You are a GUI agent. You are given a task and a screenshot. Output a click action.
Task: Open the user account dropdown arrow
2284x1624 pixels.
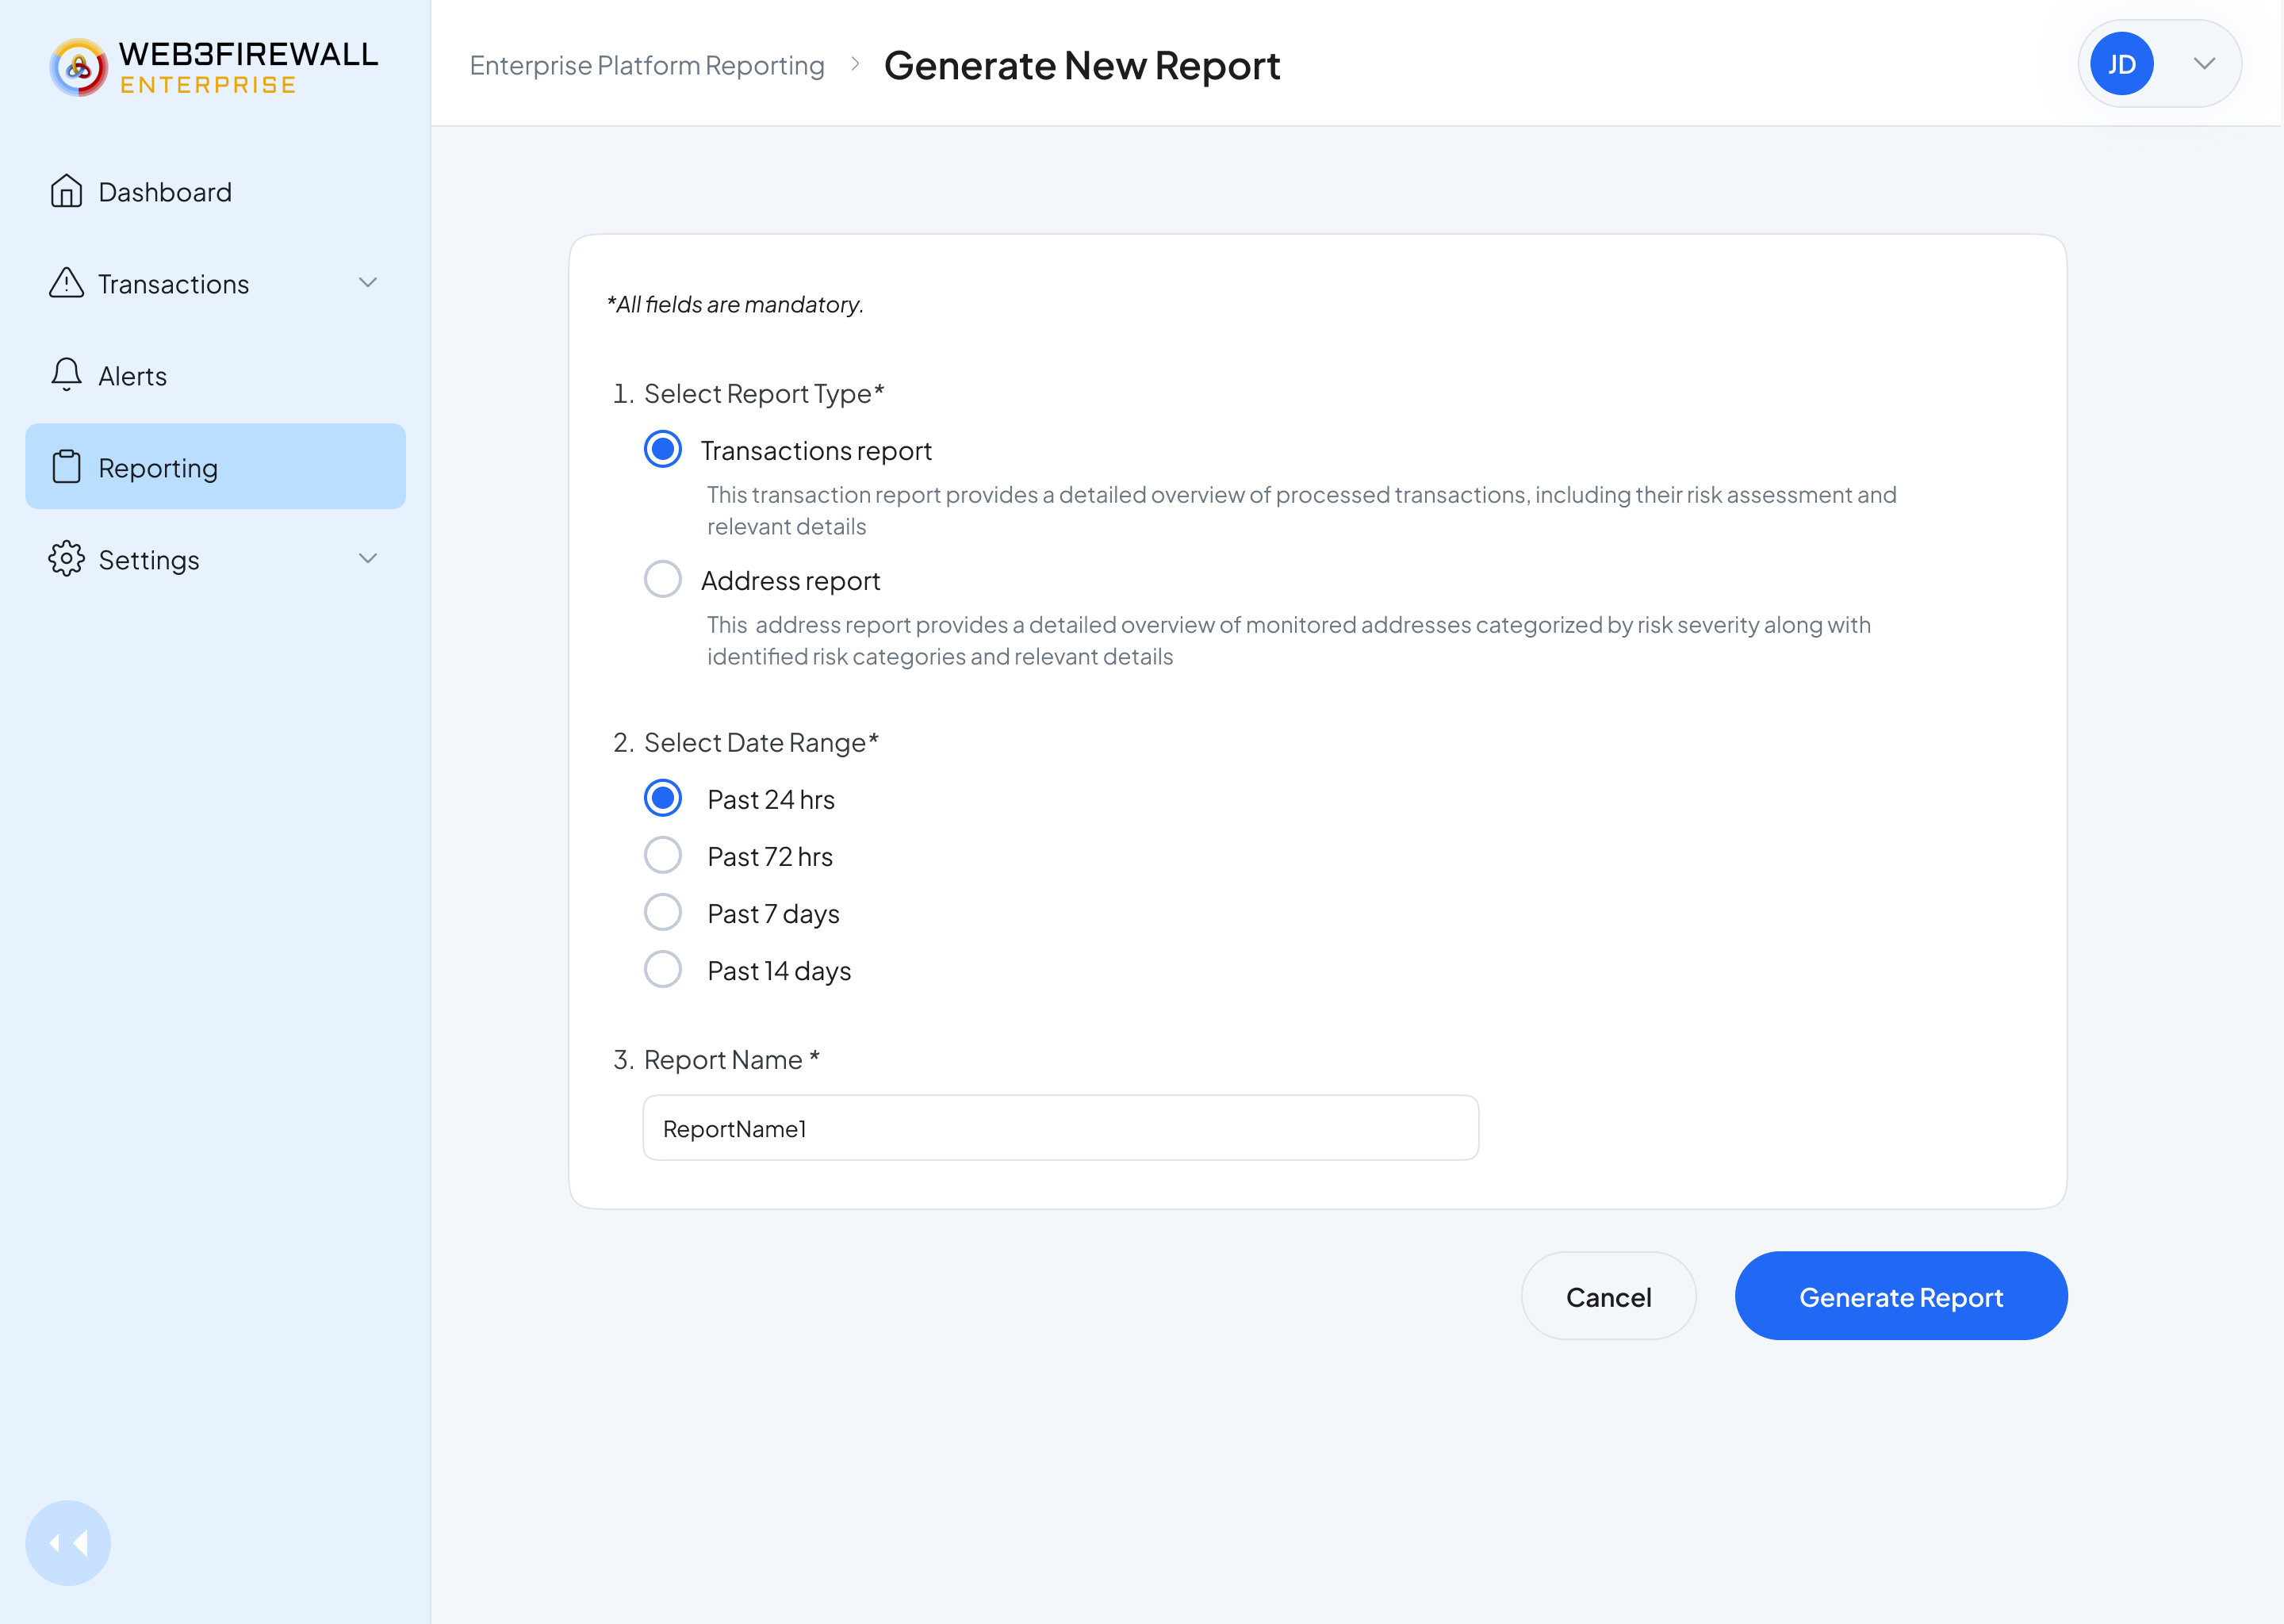click(2204, 64)
